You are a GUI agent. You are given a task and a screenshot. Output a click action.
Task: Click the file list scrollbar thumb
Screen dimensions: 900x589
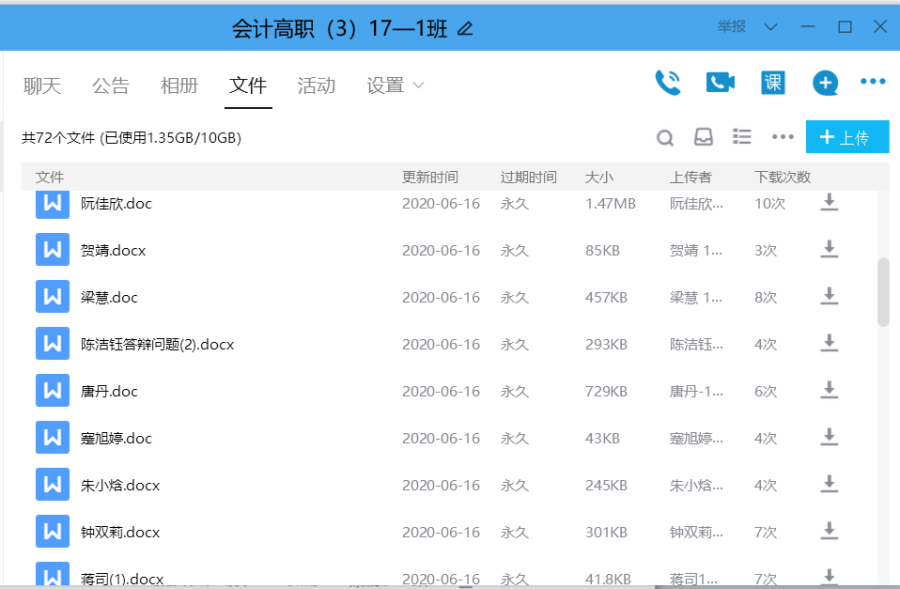pos(883,293)
